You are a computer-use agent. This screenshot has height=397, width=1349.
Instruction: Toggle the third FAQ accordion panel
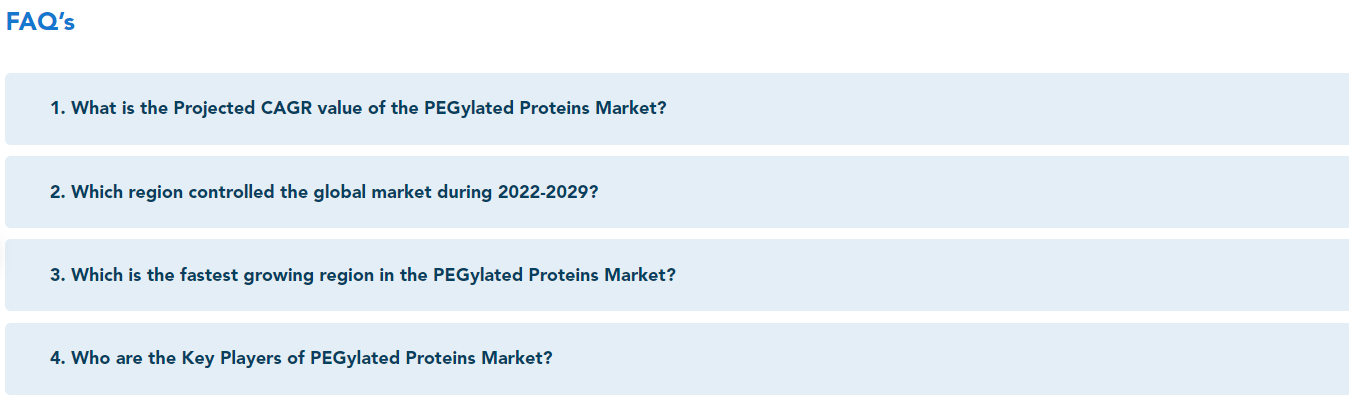(x=677, y=275)
